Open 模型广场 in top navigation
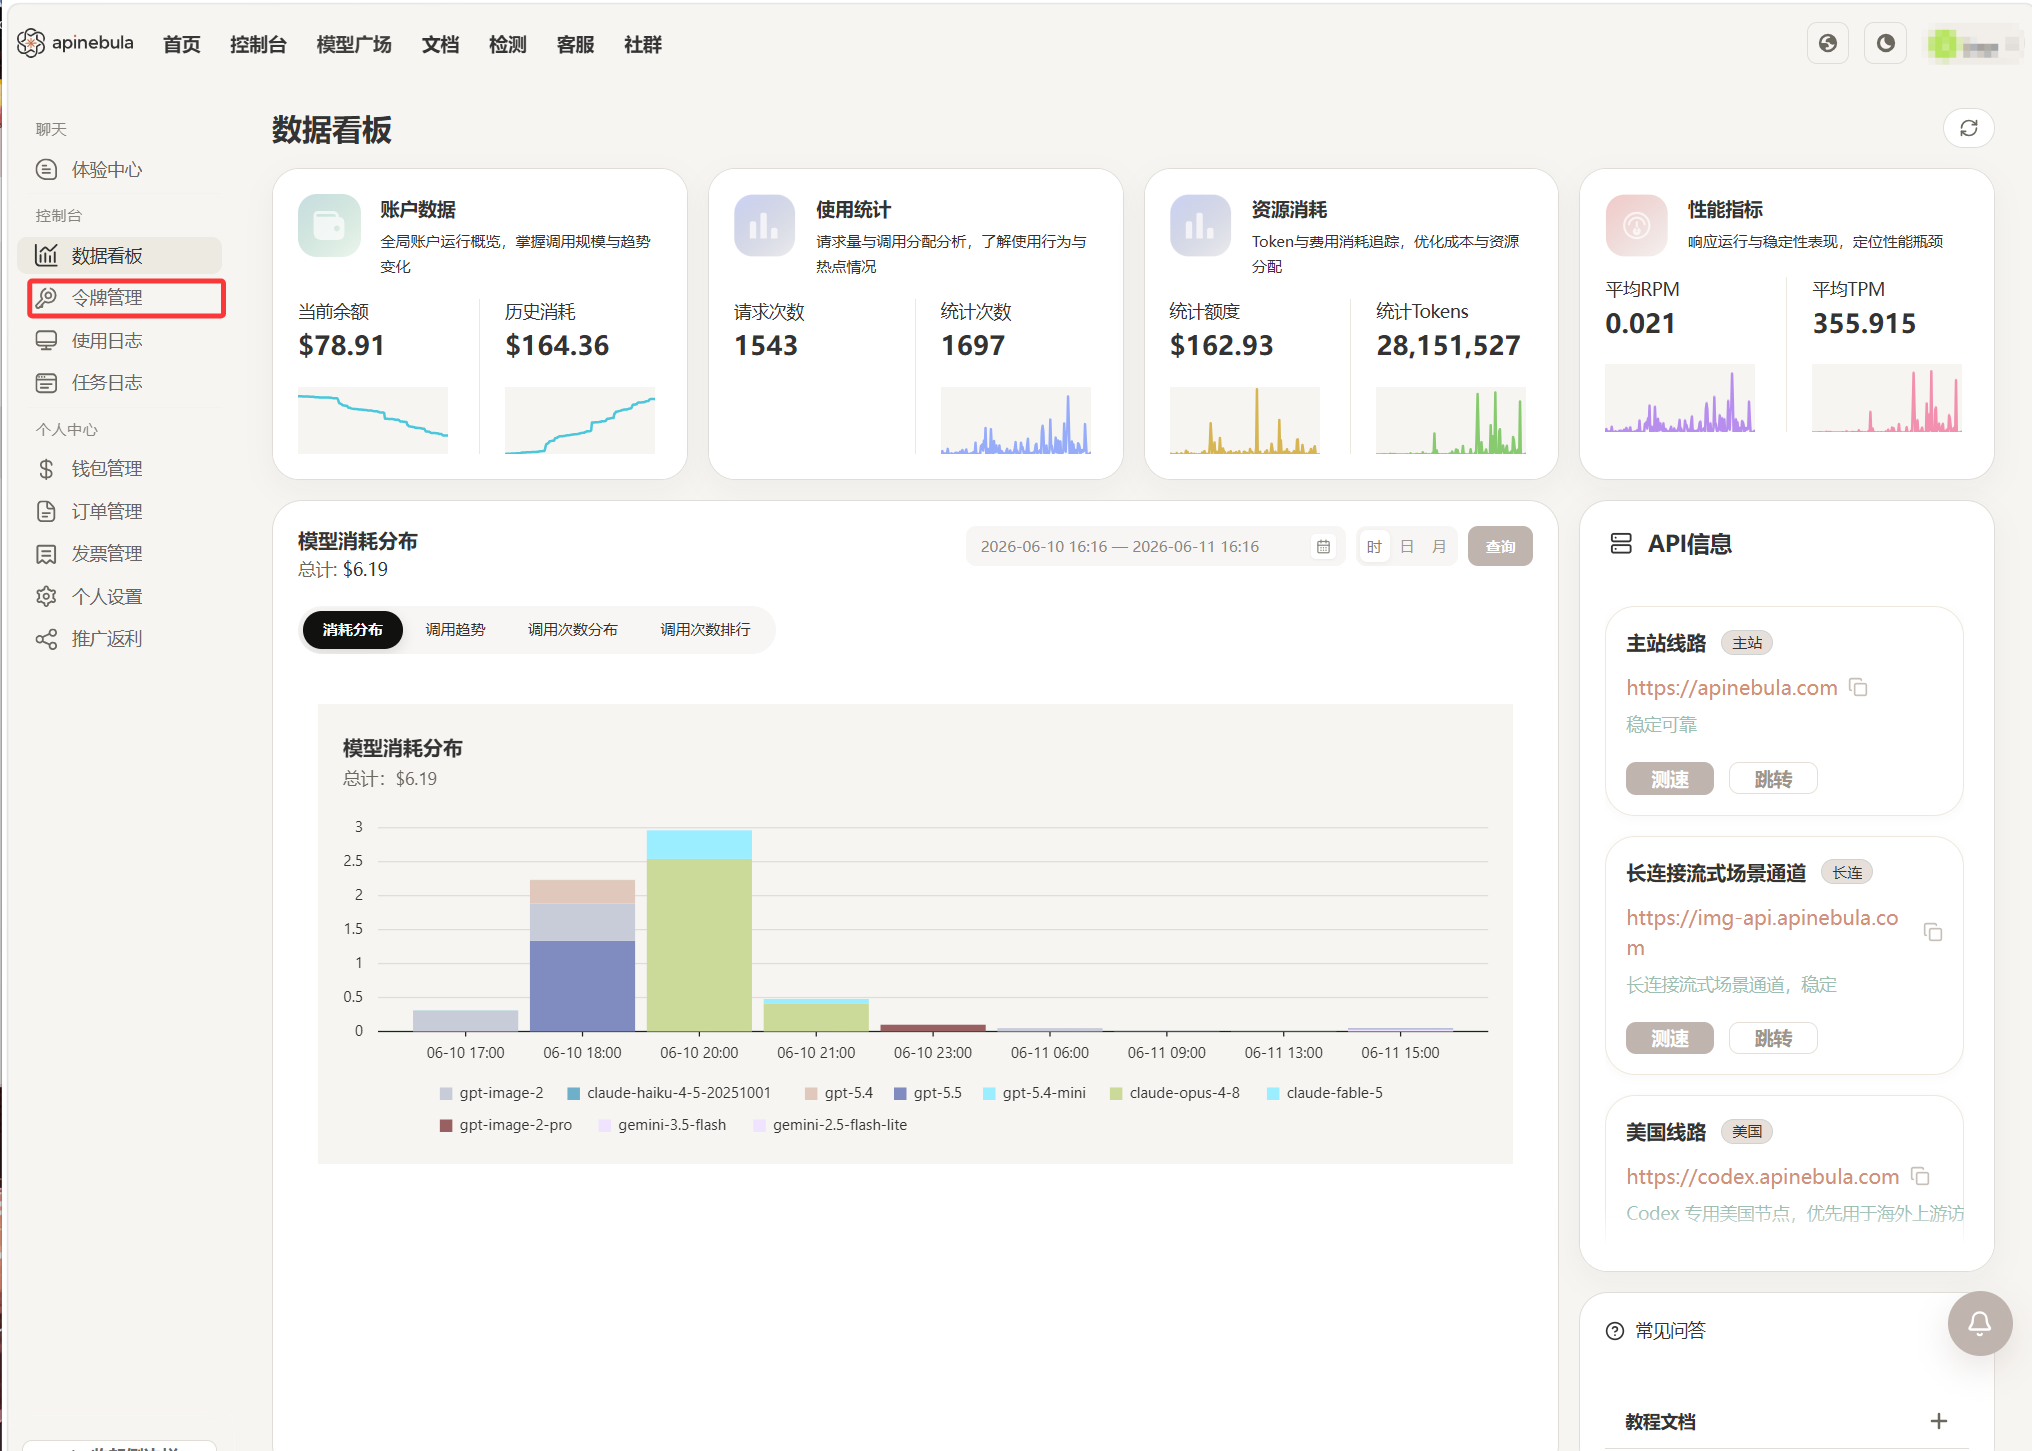Image resolution: width=2032 pixels, height=1451 pixels. 354,45
